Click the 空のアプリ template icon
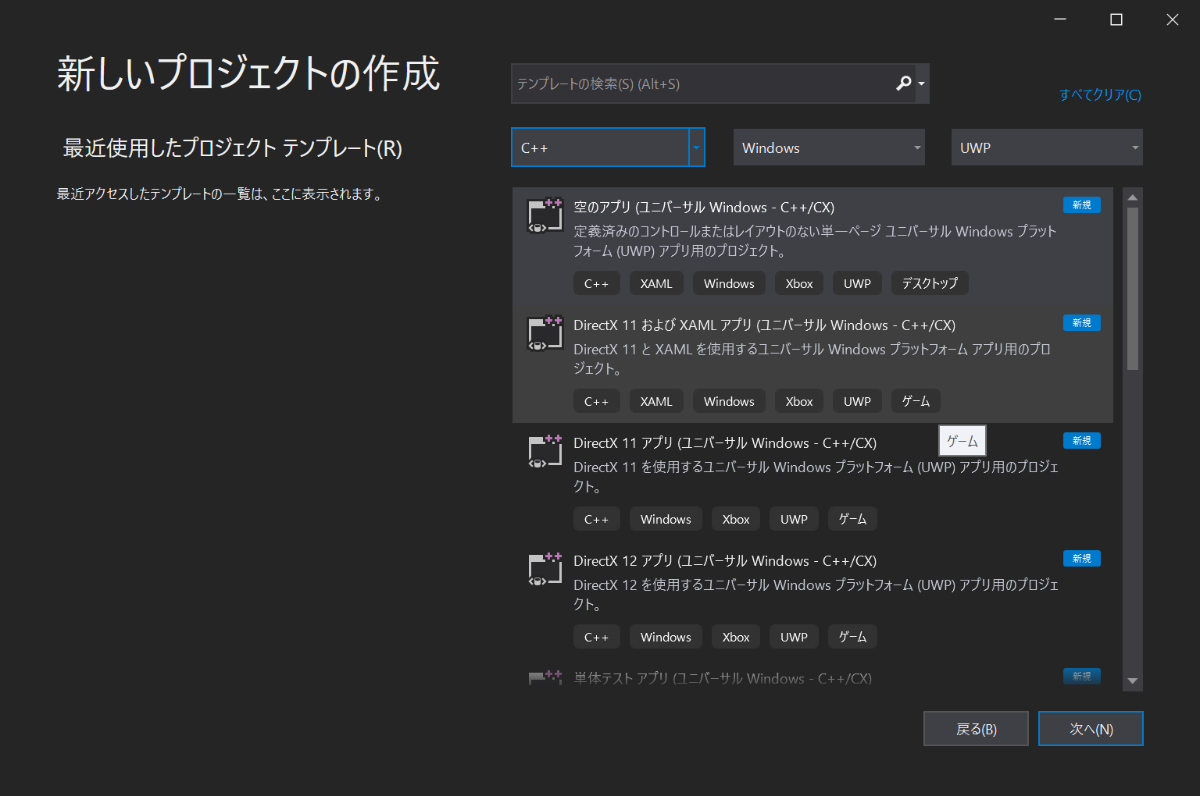 (546, 216)
